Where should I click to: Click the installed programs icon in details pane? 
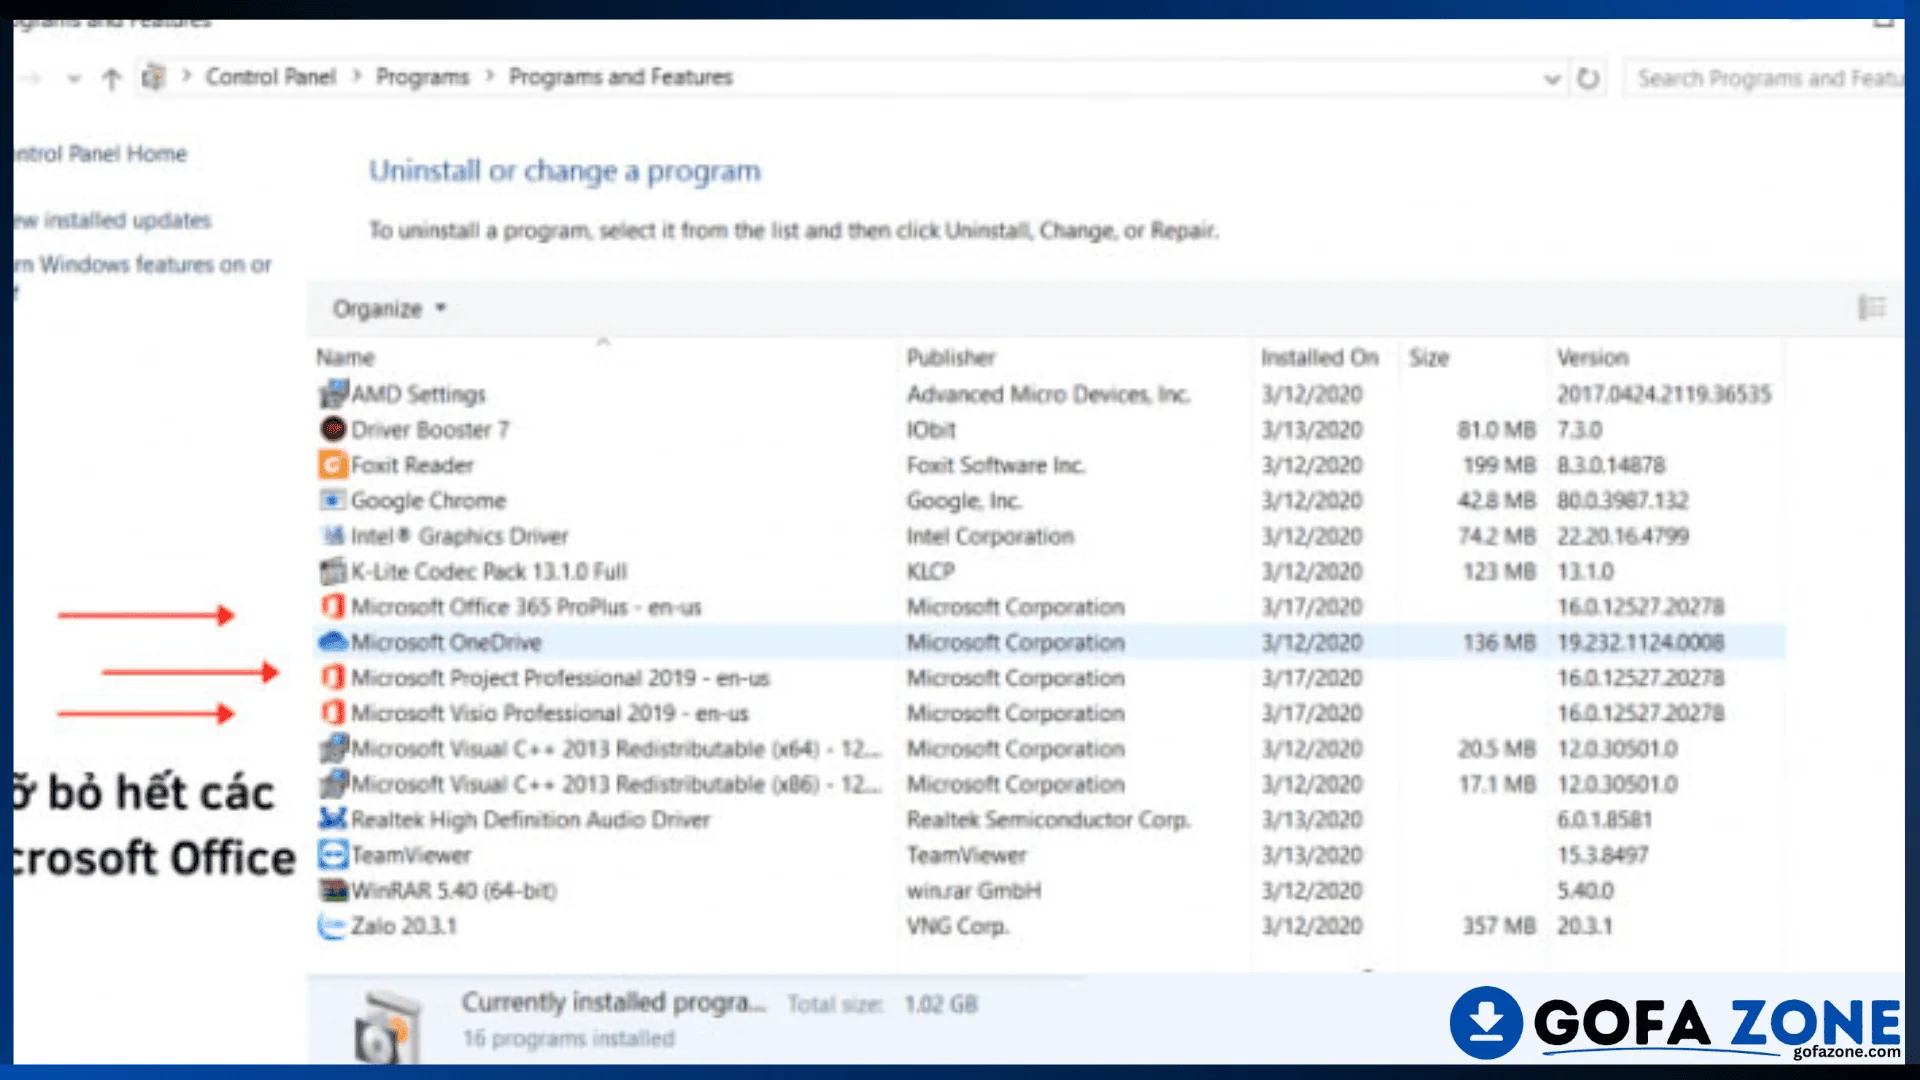click(387, 1027)
